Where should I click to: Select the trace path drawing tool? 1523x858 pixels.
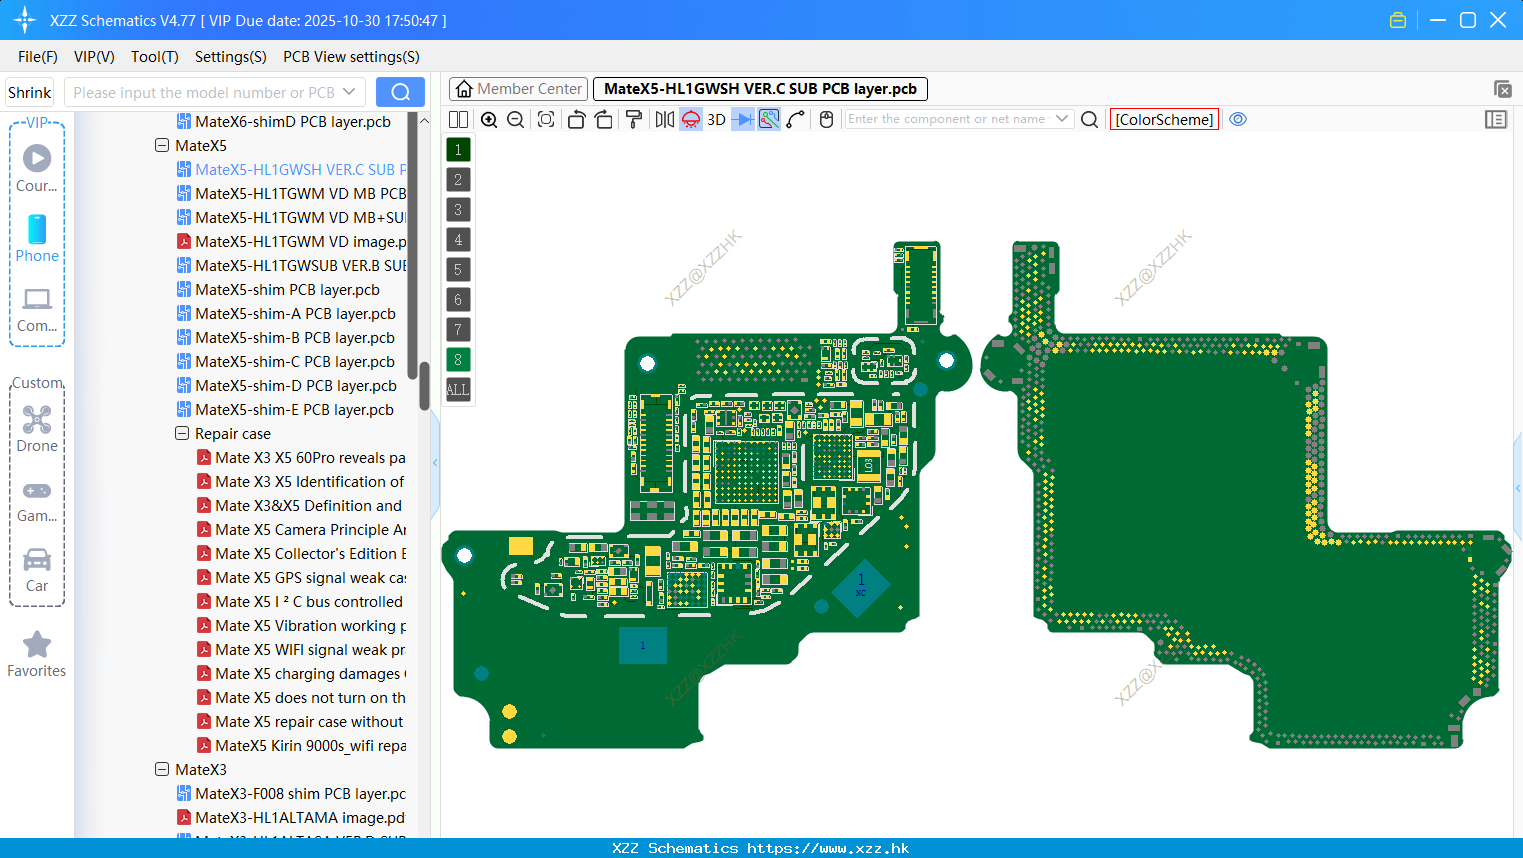coord(796,119)
